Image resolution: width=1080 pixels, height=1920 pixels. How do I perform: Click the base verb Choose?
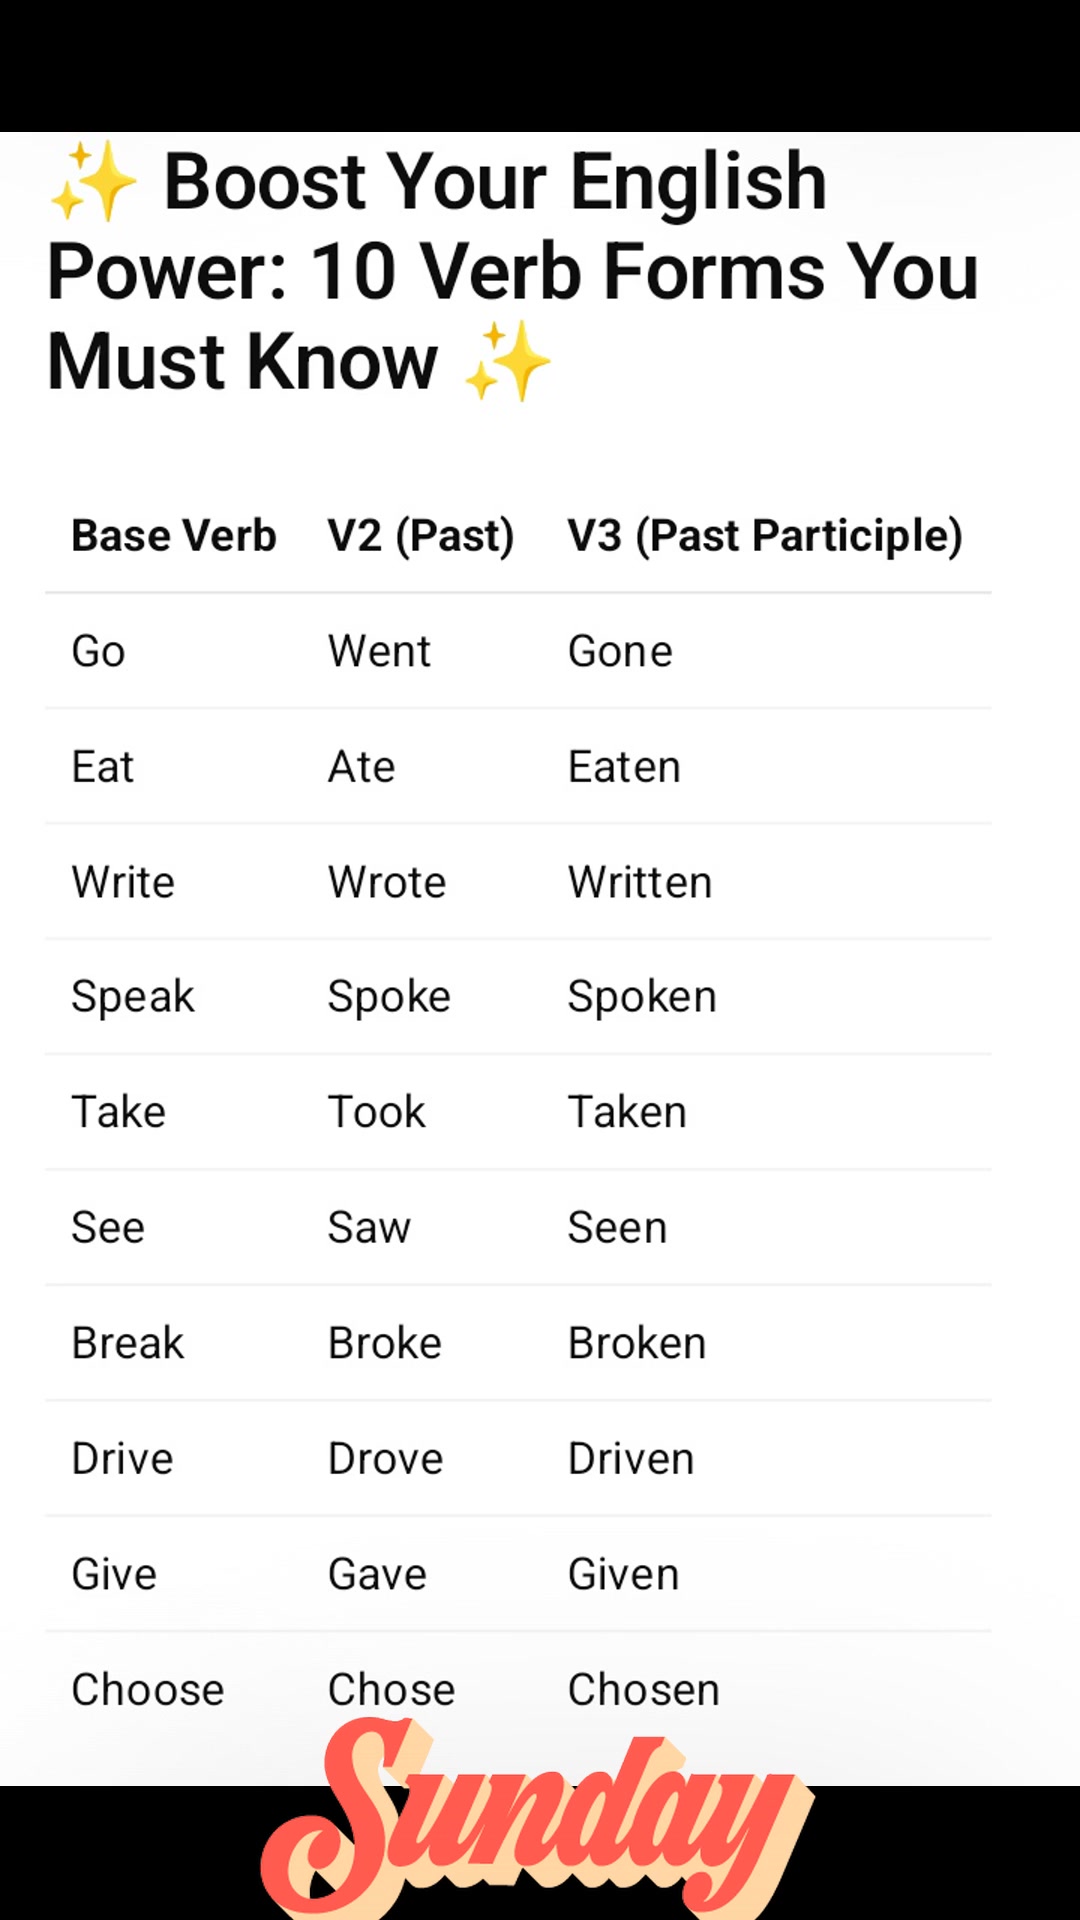(x=148, y=1690)
